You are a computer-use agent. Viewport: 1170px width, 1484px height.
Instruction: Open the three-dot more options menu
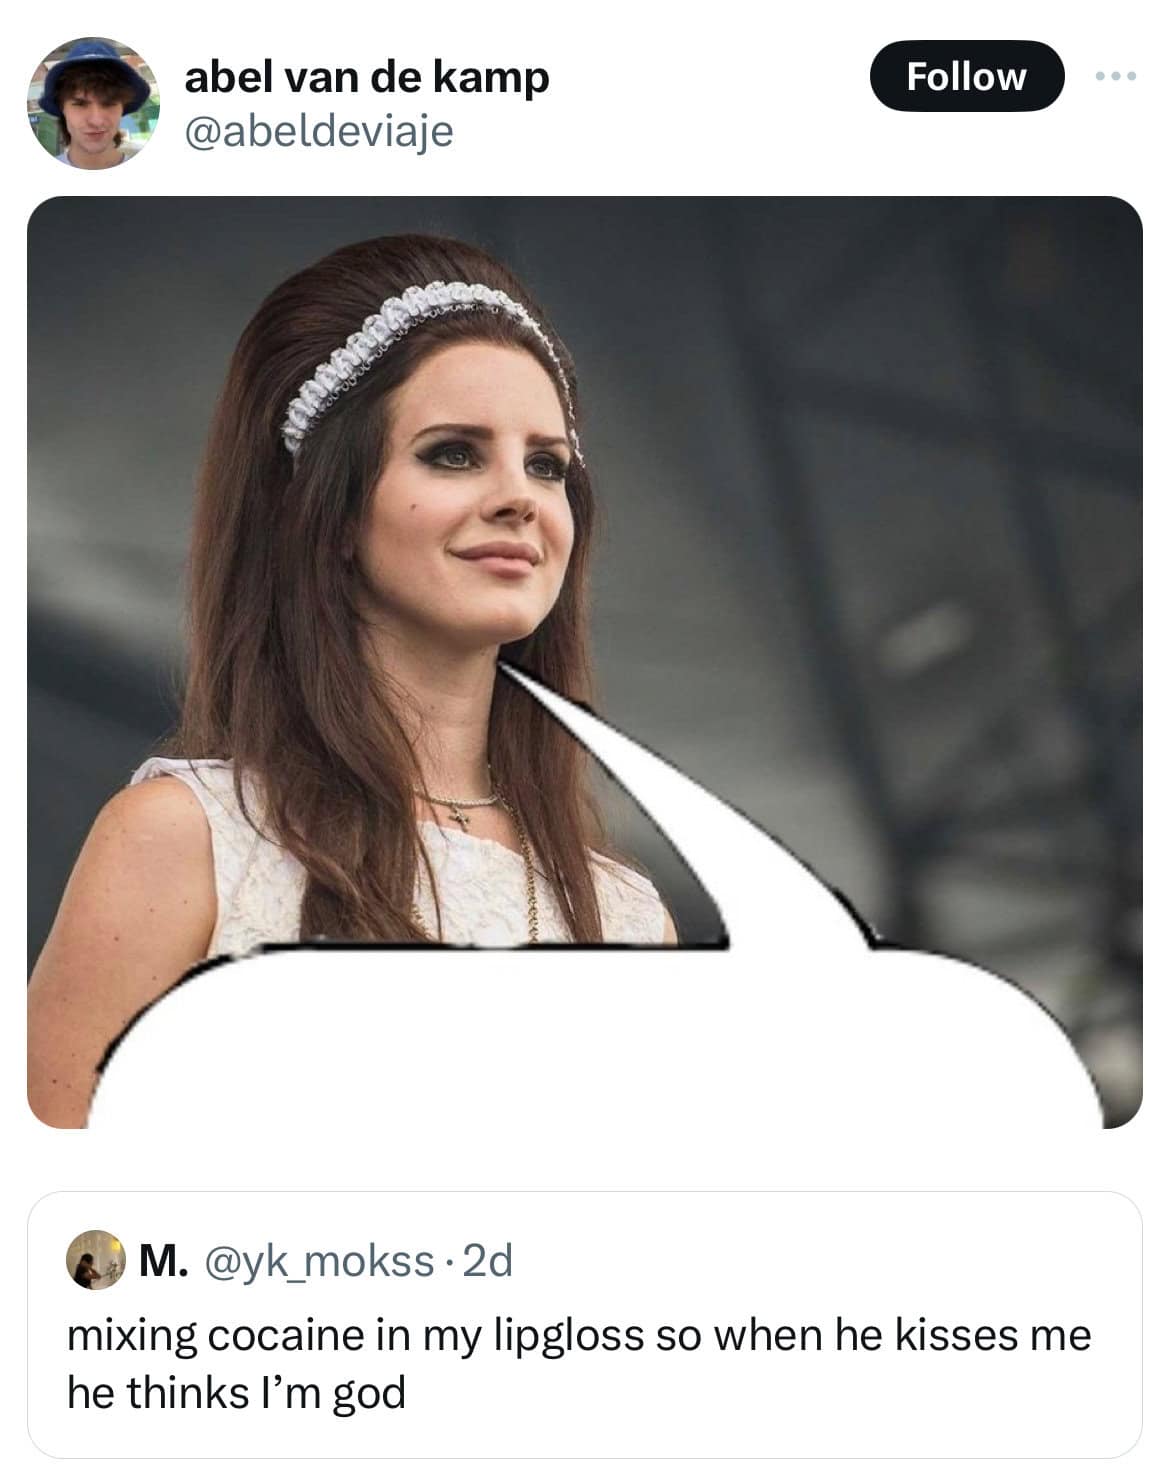tap(1116, 76)
